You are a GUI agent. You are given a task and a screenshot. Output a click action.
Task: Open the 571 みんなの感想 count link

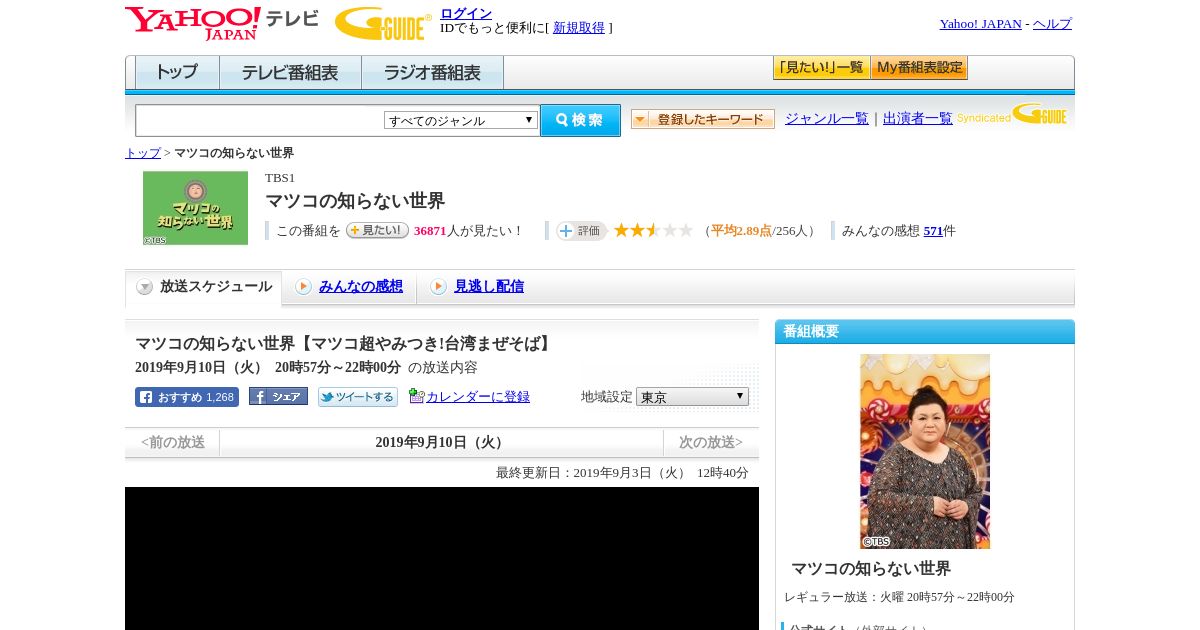tap(933, 231)
